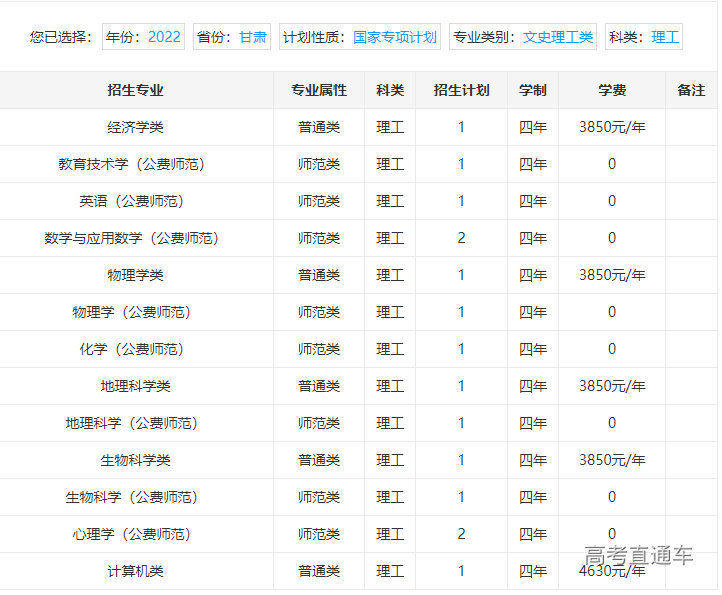
Task: Select 数学与应用数学（公费师范） major
Action: point(136,238)
